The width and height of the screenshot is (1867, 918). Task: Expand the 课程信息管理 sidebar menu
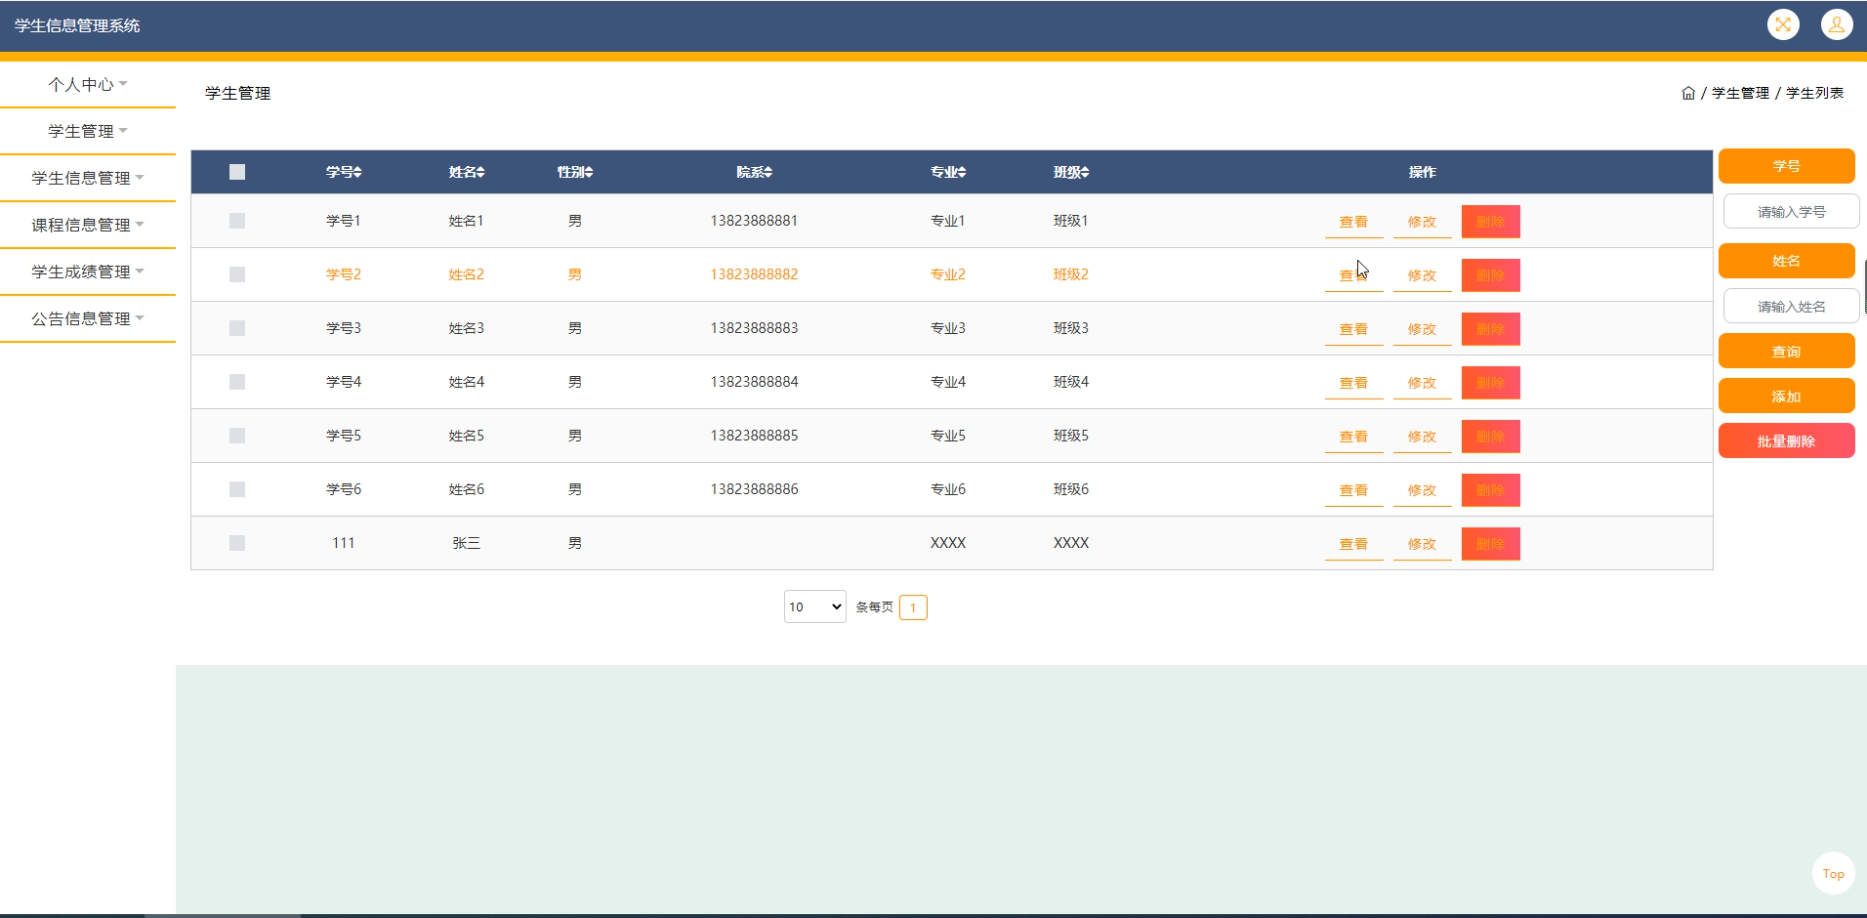click(x=88, y=225)
